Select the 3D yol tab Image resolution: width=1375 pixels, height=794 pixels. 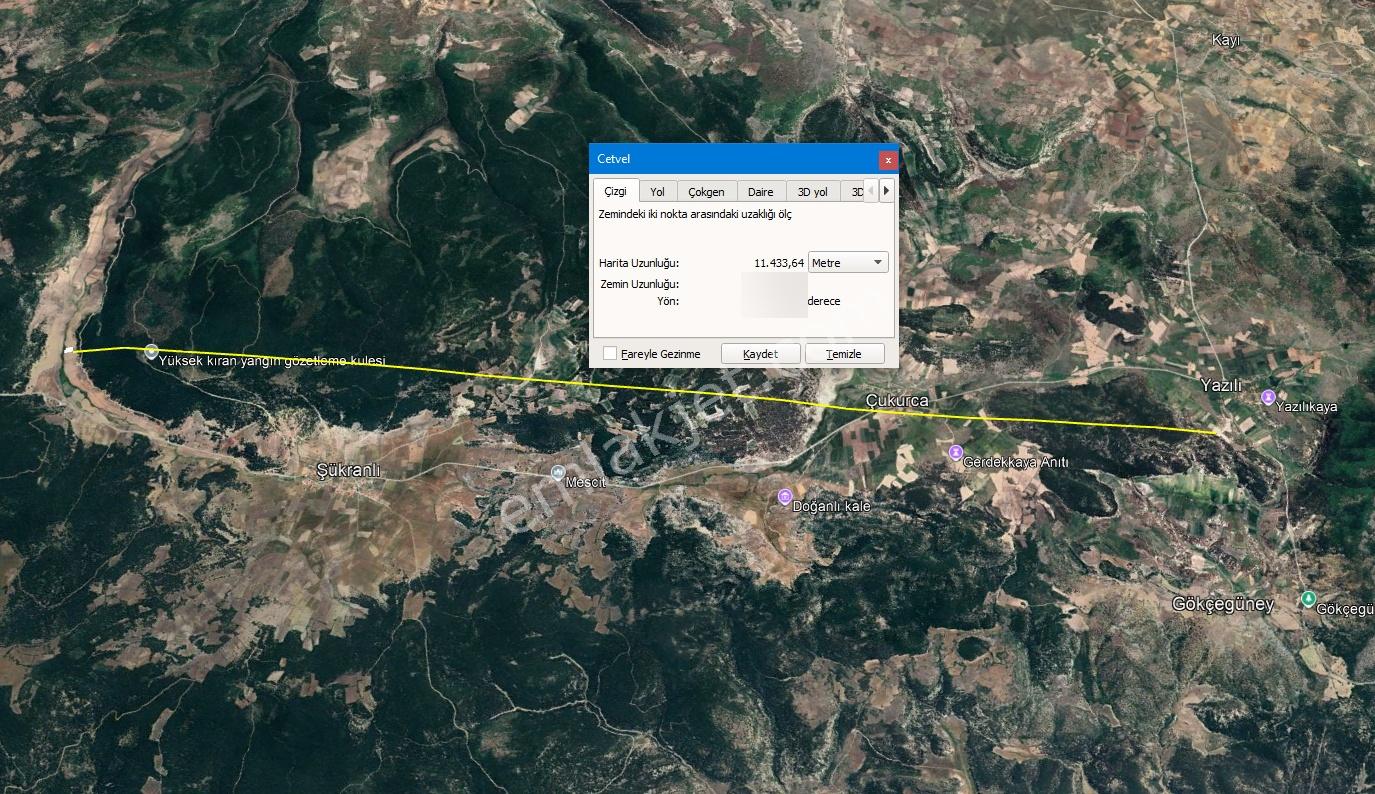coord(813,192)
